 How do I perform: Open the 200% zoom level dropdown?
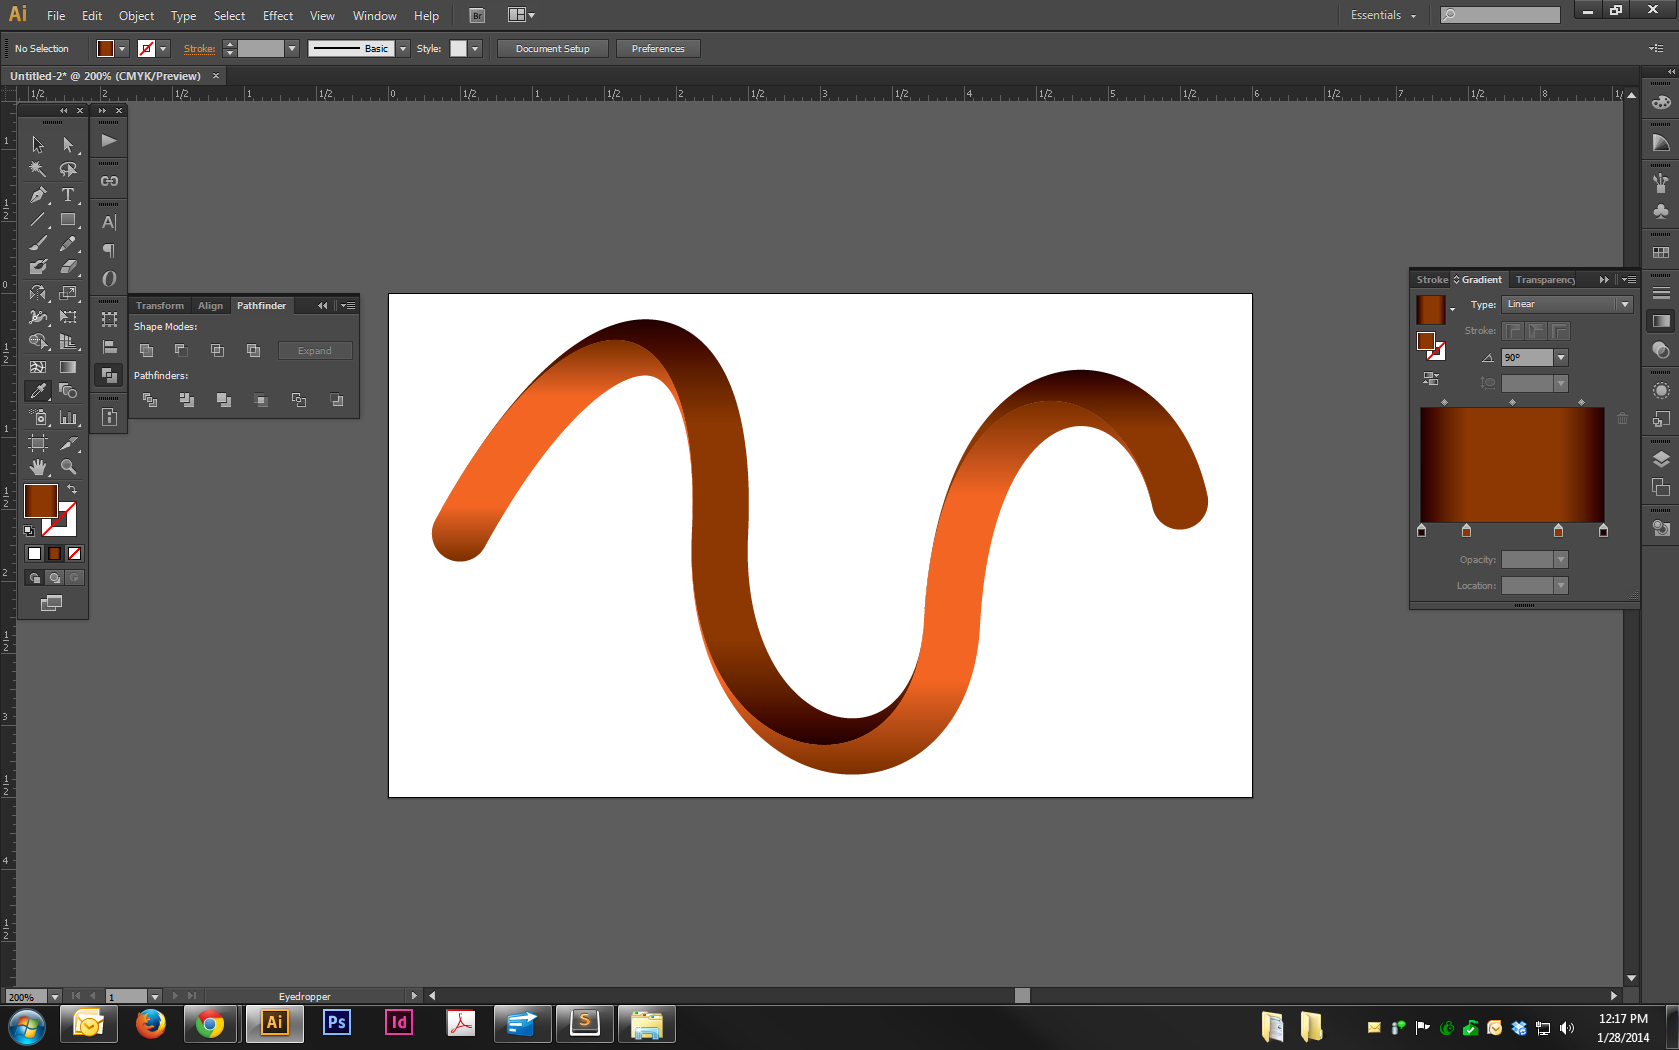(x=55, y=996)
